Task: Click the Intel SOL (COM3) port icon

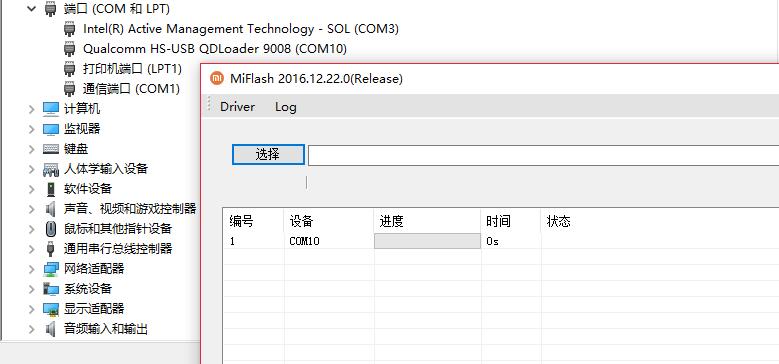Action: tap(70, 29)
